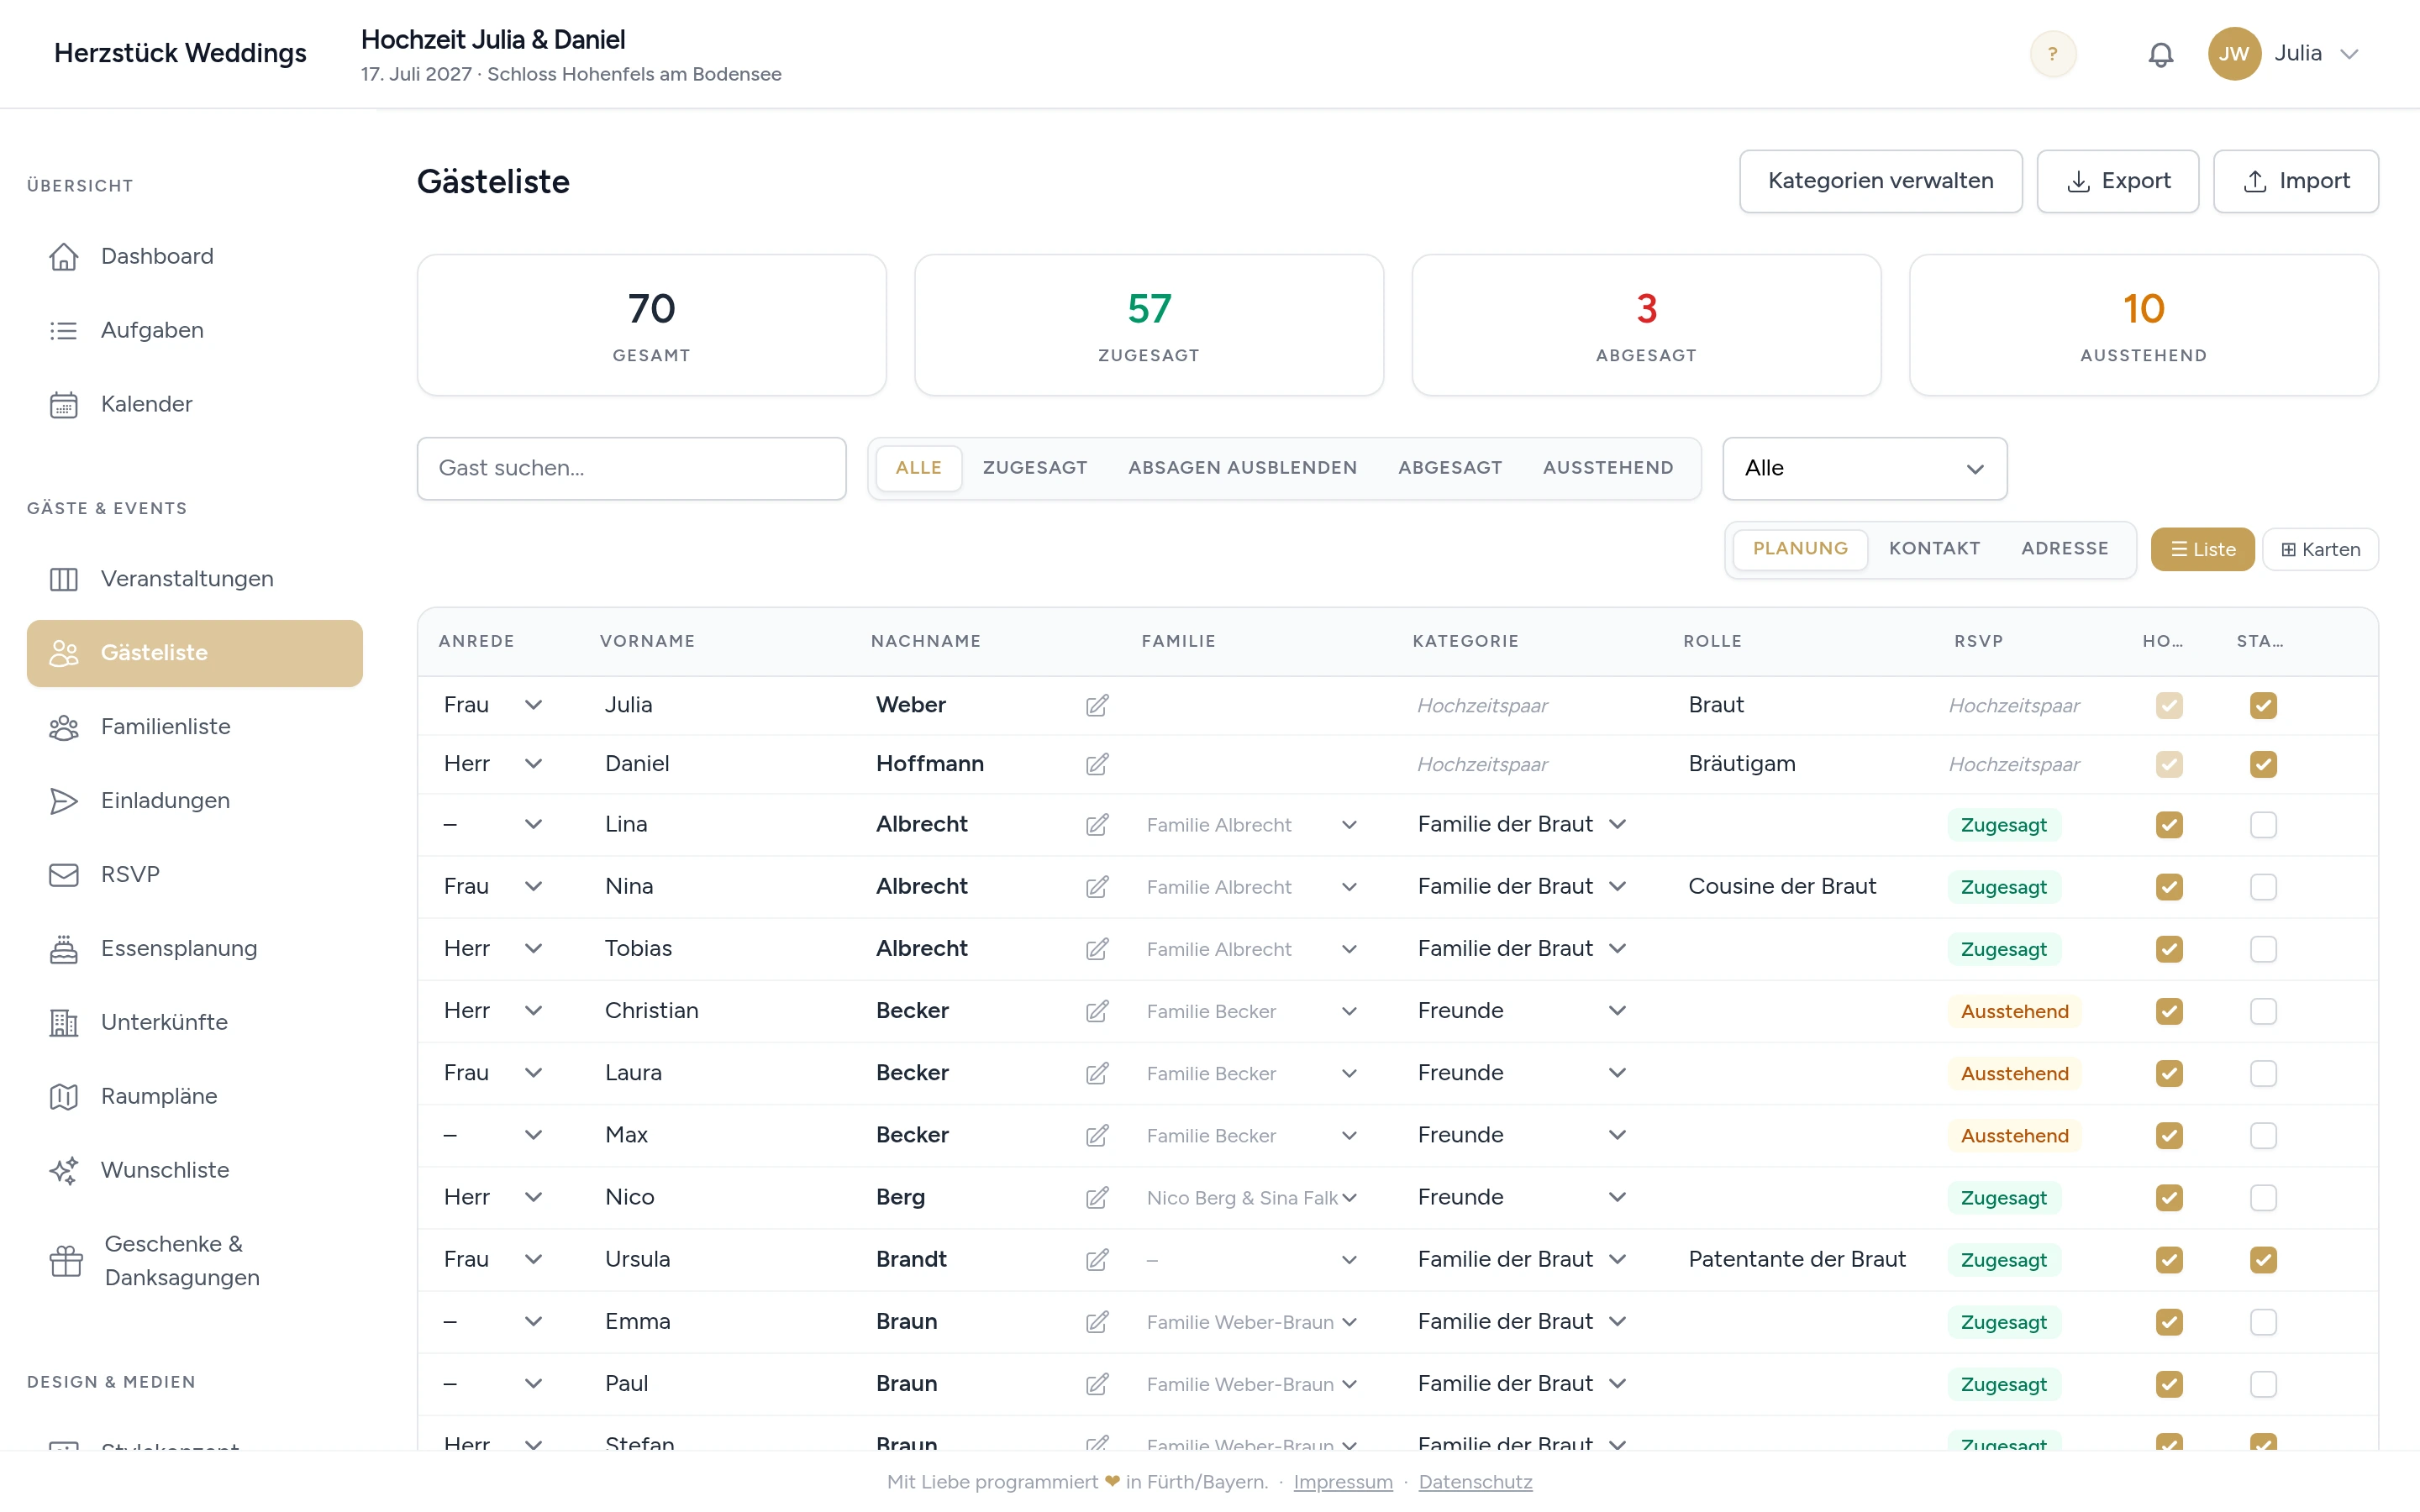Switch to the Kontakt column view
2420x1512 pixels.
tap(1934, 549)
